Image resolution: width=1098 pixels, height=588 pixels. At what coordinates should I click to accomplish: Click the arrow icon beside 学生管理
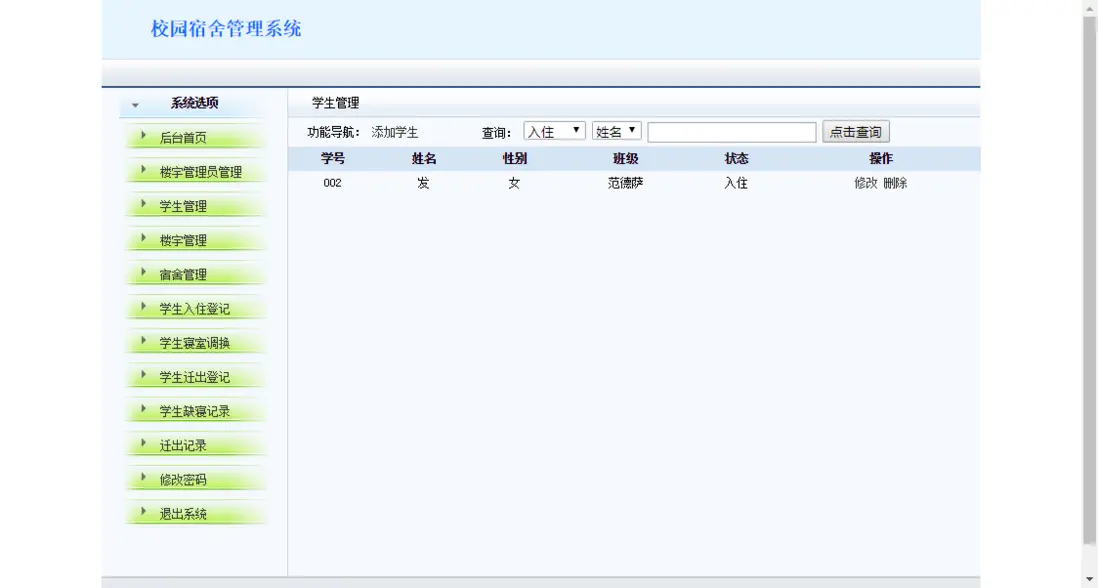point(143,206)
